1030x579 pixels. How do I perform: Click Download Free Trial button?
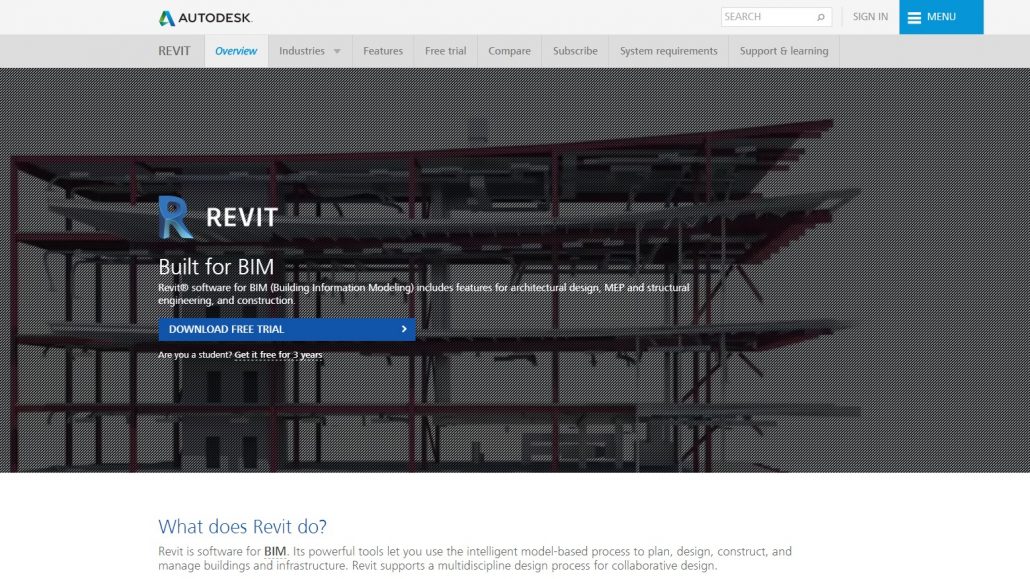[286, 329]
